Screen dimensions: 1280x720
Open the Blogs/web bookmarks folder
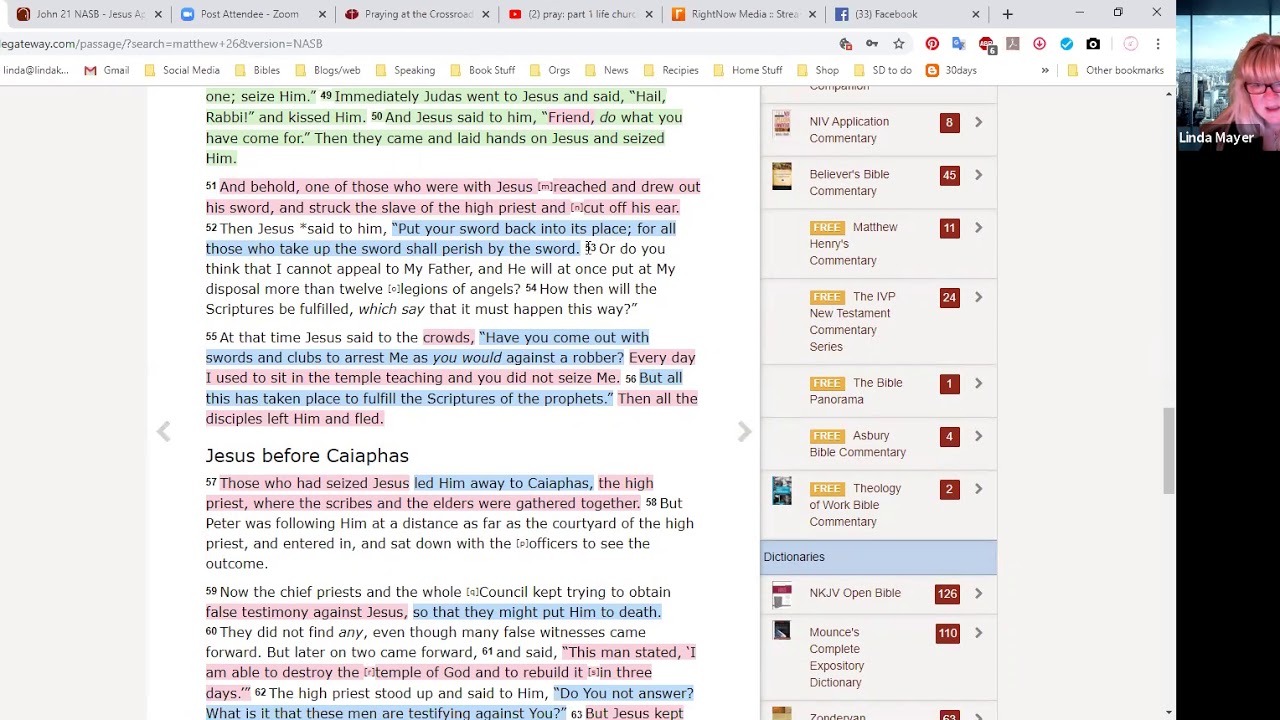pos(327,70)
